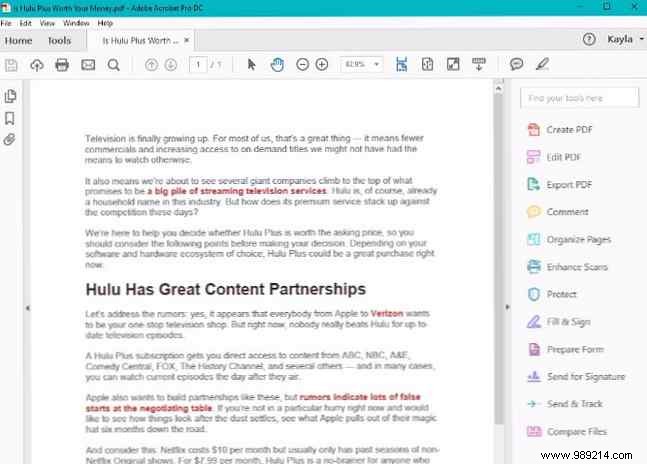Click the Find your tools here search box
The width and height of the screenshot is (647, 464).
point(579,98)
